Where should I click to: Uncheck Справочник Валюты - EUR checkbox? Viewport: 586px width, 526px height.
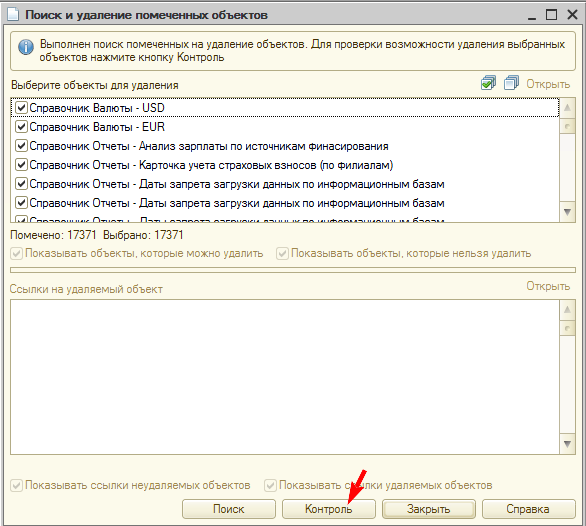pos(21,127)
